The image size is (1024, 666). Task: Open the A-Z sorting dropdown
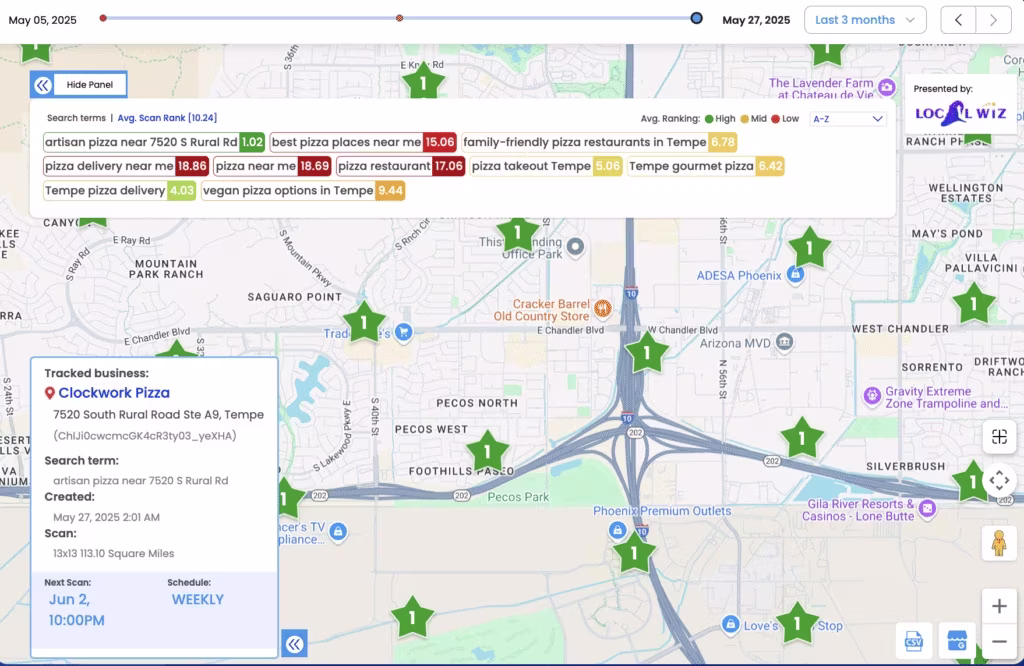click(x=846, y=119)
